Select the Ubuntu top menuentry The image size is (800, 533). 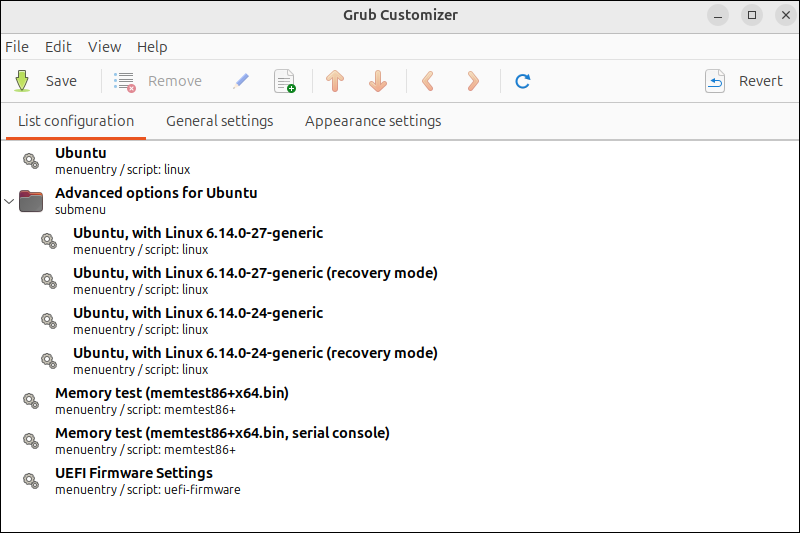[400, 161]
